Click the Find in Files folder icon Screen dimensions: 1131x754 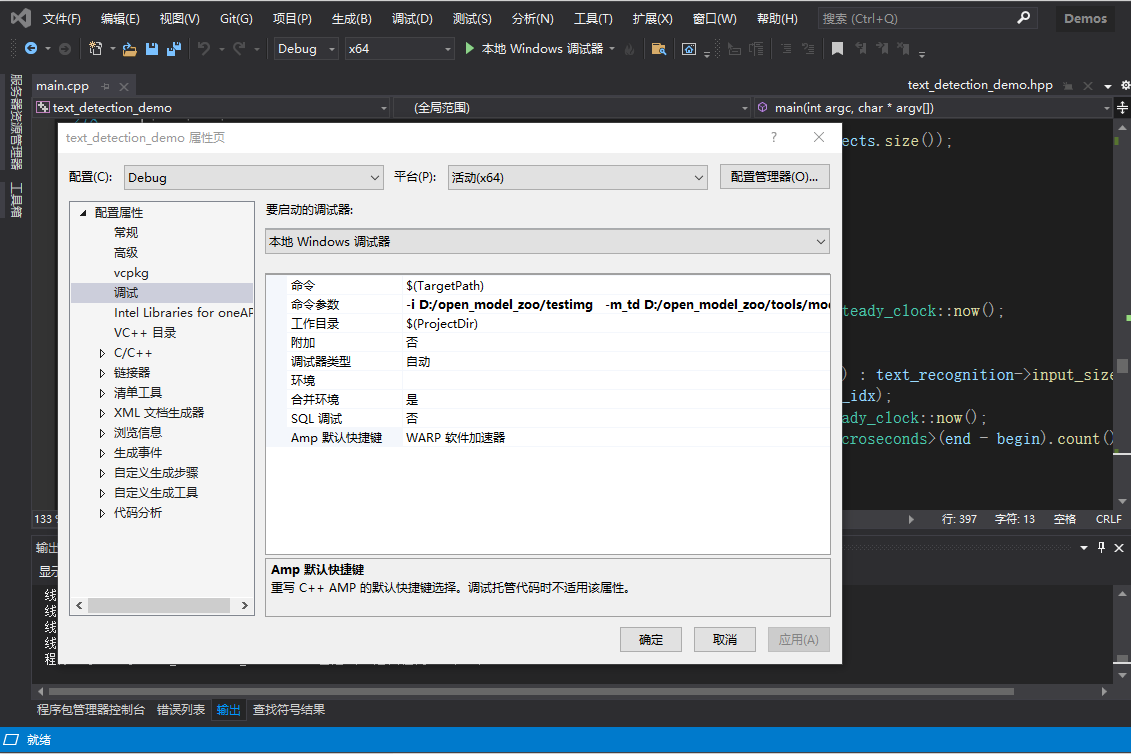point(658,48)
